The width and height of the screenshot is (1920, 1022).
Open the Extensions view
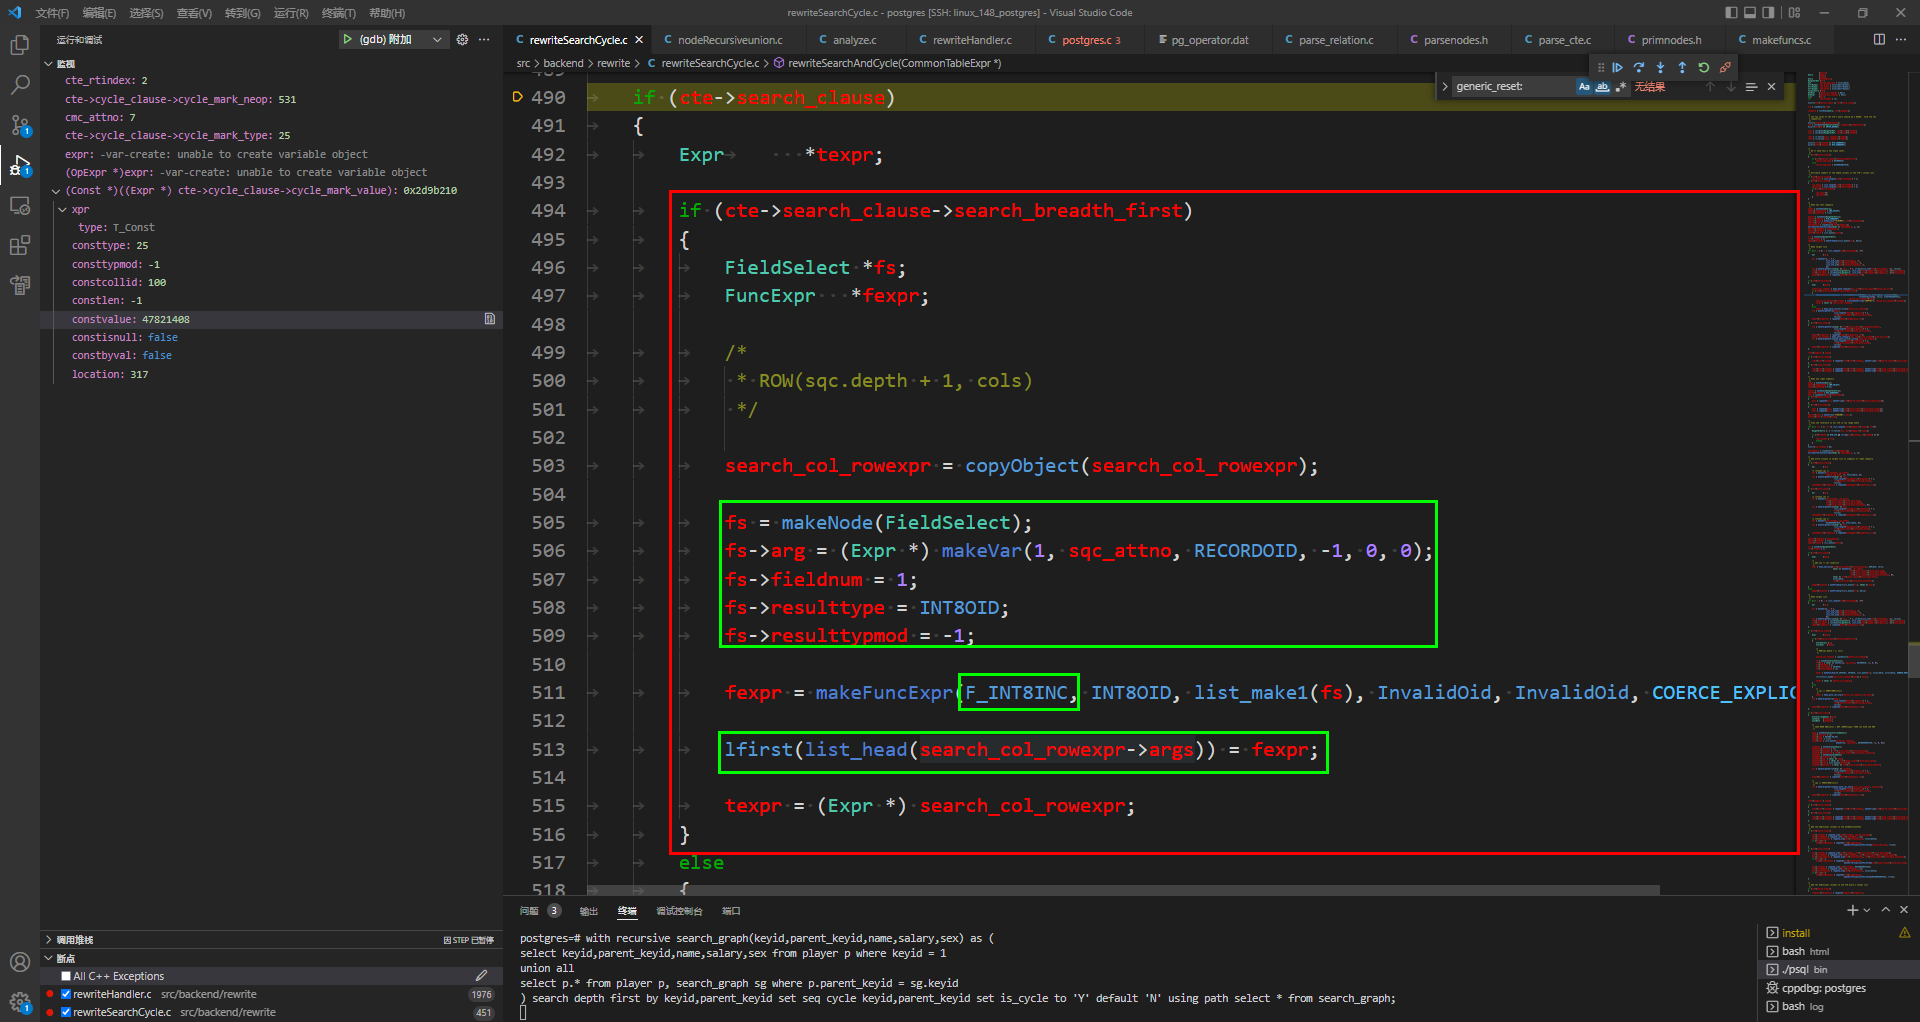20,245
